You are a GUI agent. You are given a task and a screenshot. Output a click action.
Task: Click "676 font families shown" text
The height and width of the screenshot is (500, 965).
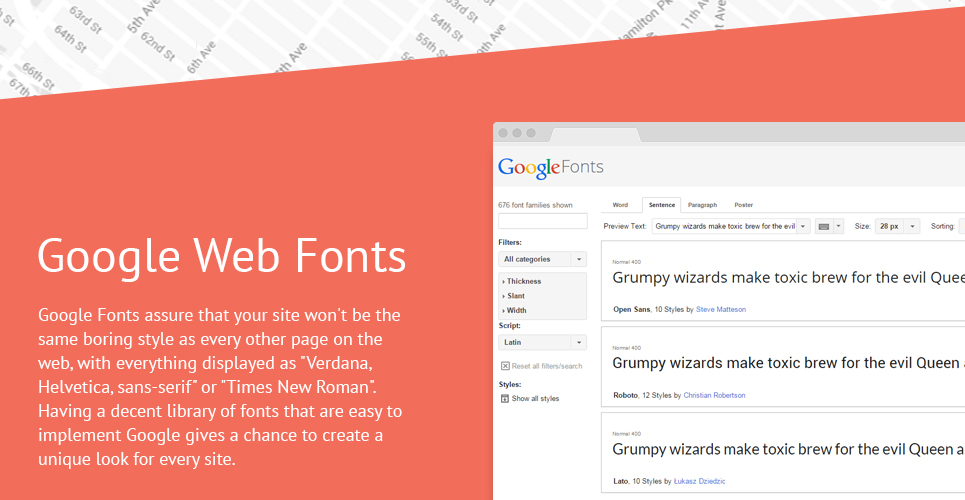coord(535,205)
